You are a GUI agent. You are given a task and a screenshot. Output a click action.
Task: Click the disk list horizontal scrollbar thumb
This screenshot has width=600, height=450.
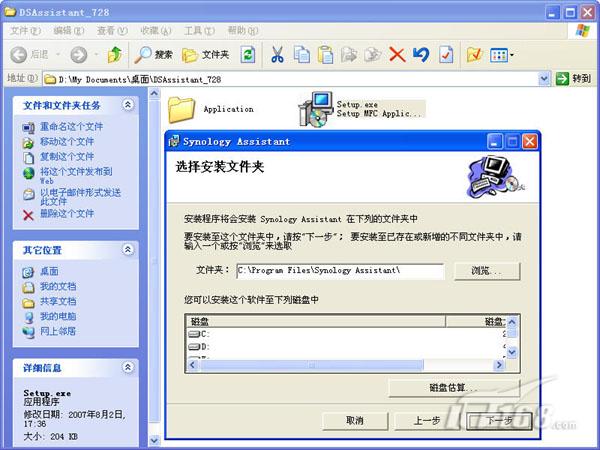312,365
